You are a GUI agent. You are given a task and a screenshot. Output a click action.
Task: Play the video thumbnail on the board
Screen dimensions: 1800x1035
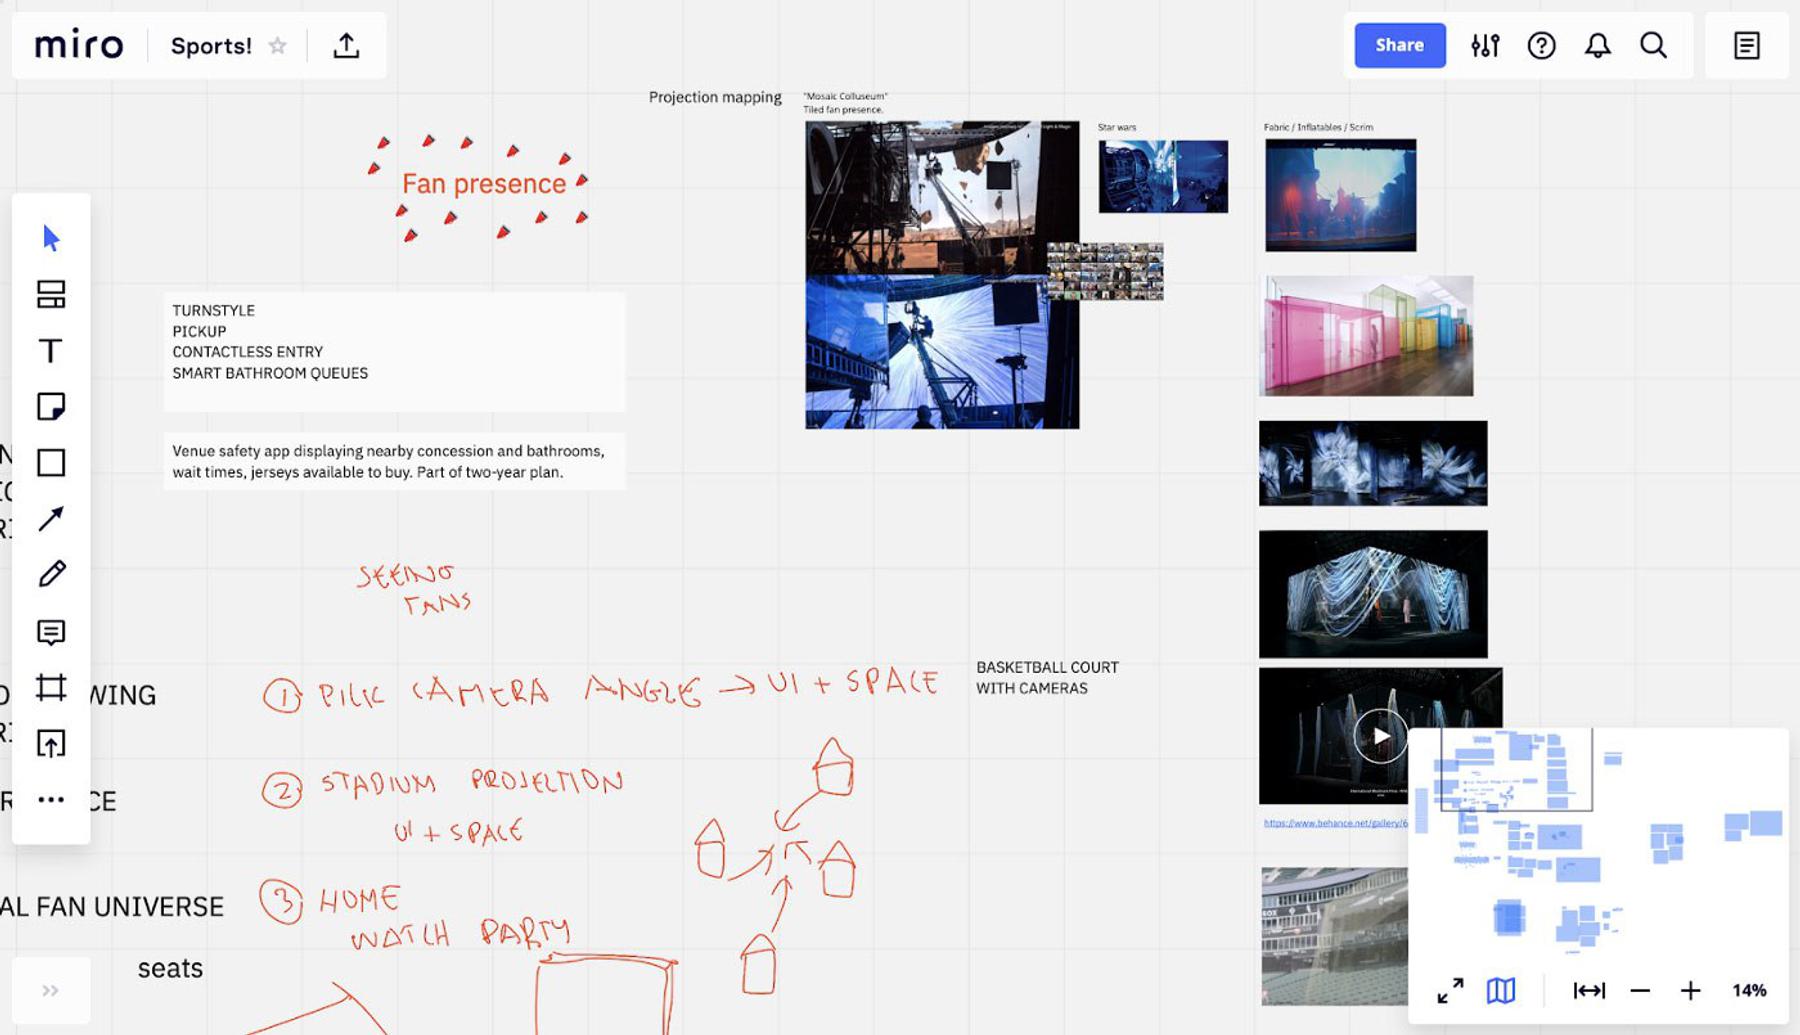point(1380,736)
